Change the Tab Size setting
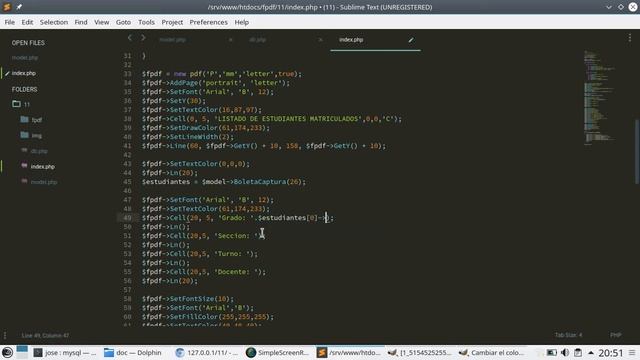The width and height of the screenshot is (640, 360). click(x=568, y=335)
